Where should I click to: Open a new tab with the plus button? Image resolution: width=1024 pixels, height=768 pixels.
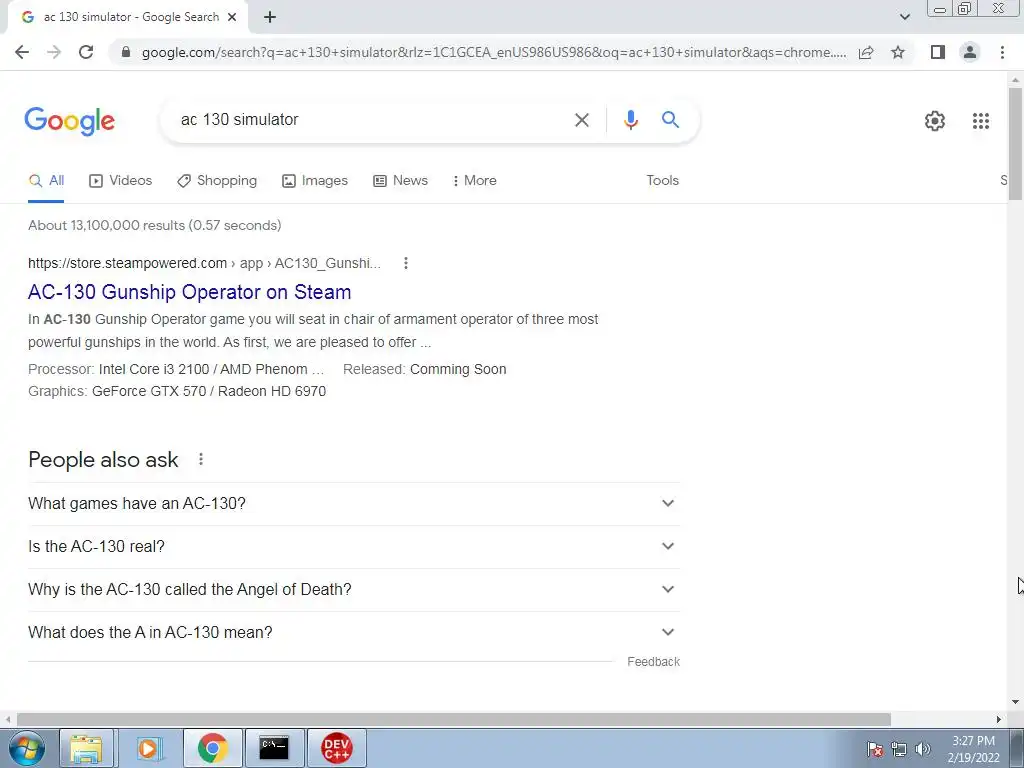[270, 18]
